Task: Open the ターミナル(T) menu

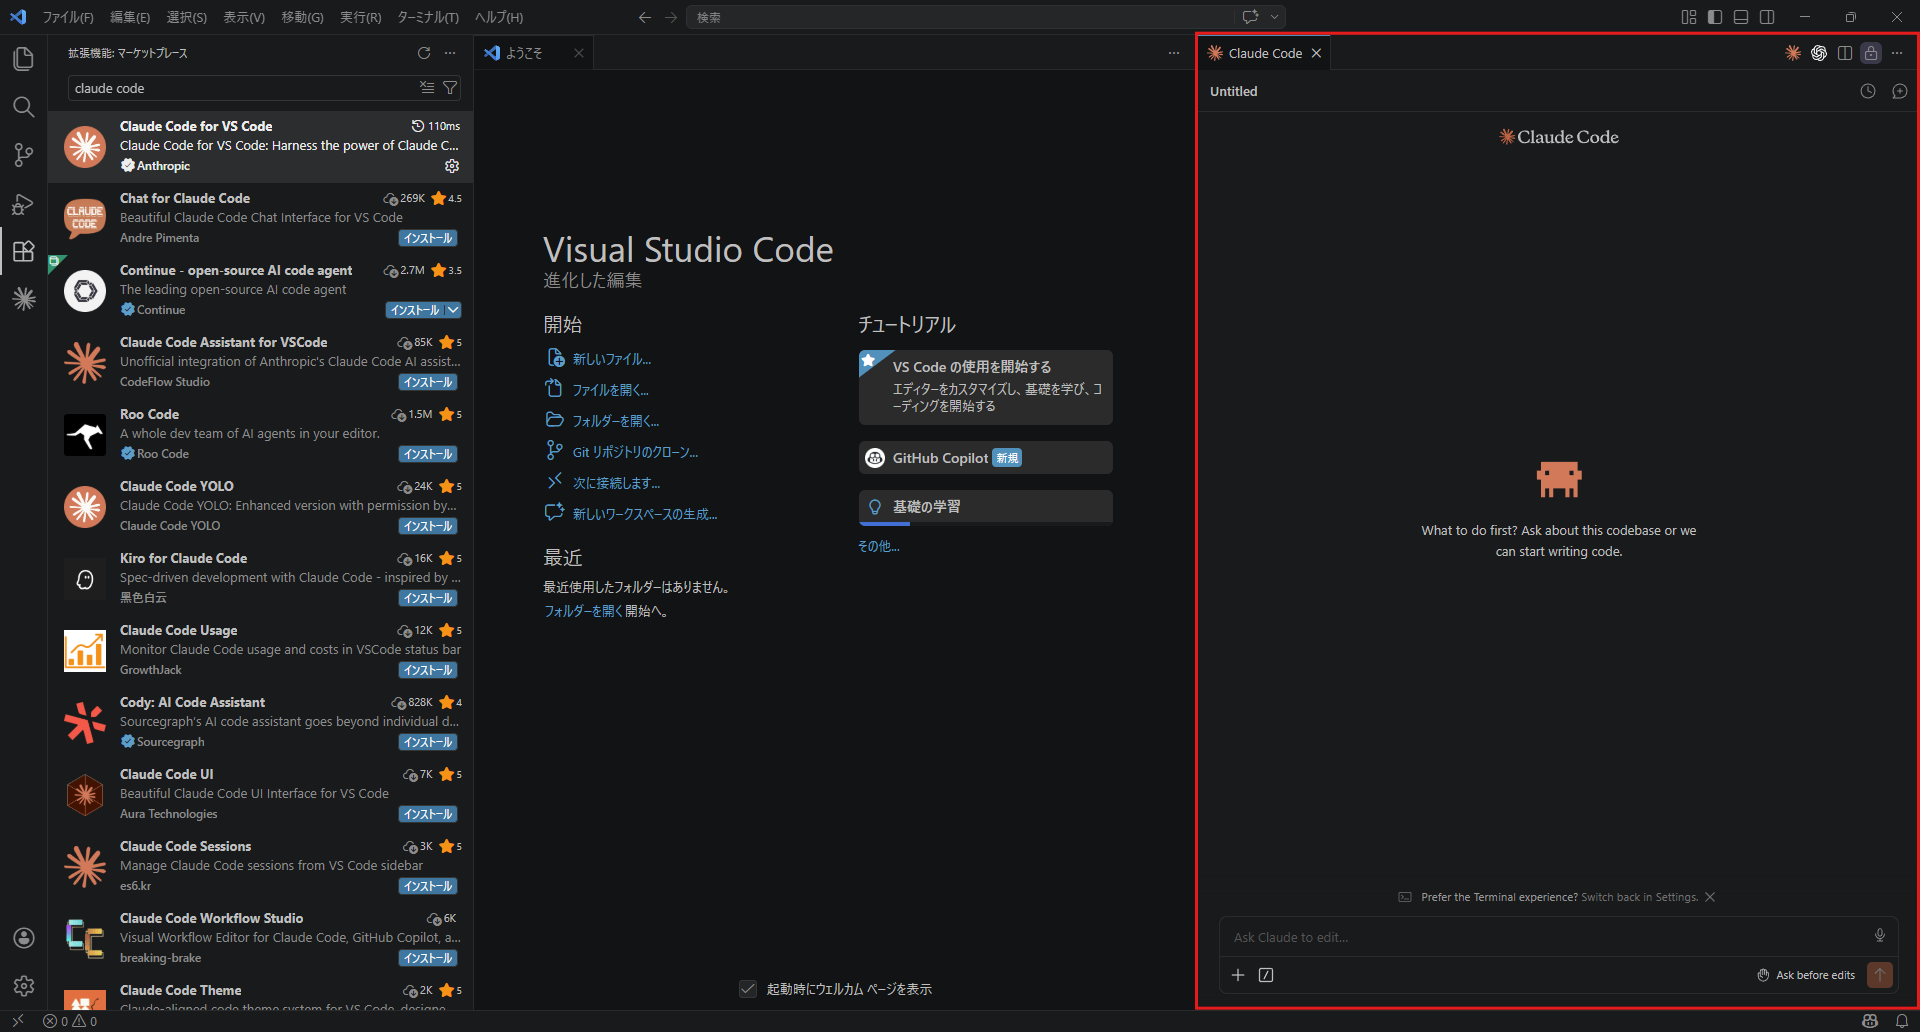Action: (x=427, y=17)
